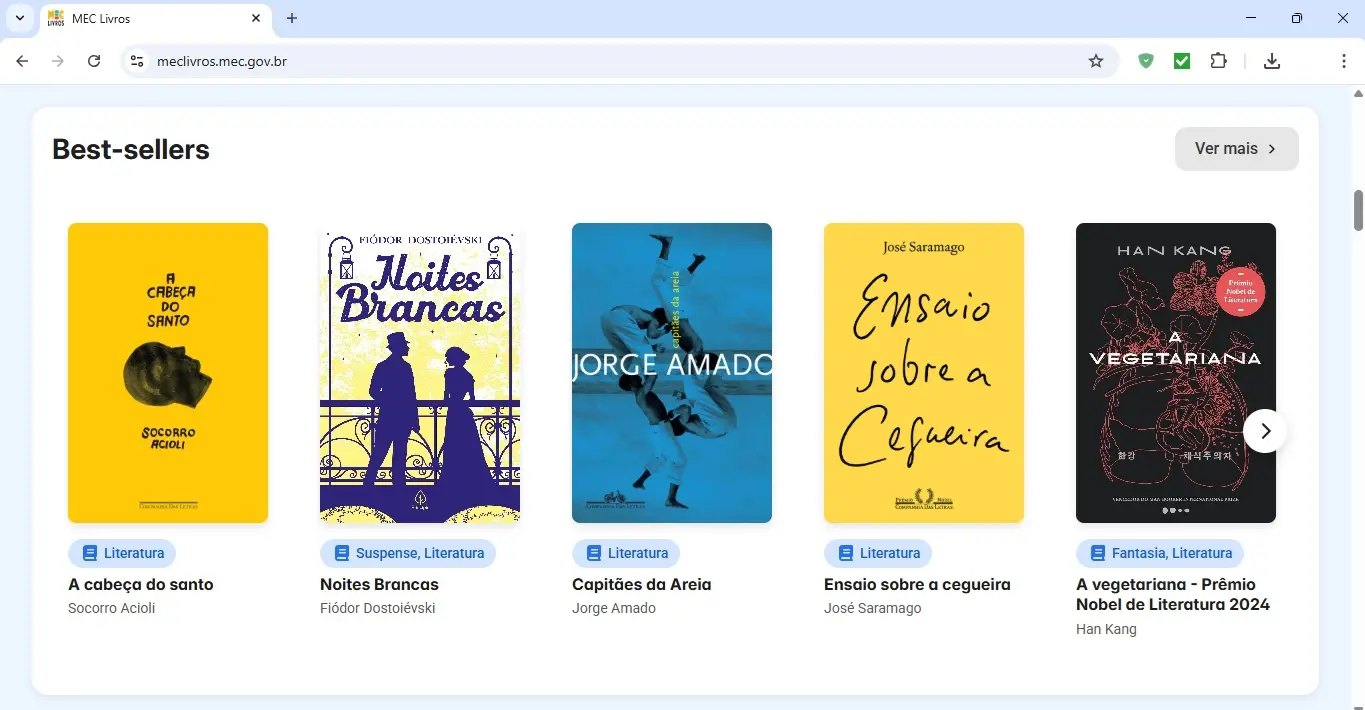The height and width of the screenshot is (710, 1365).
Task: Click the address bar to edit the URL
Action: click(600, 61)
